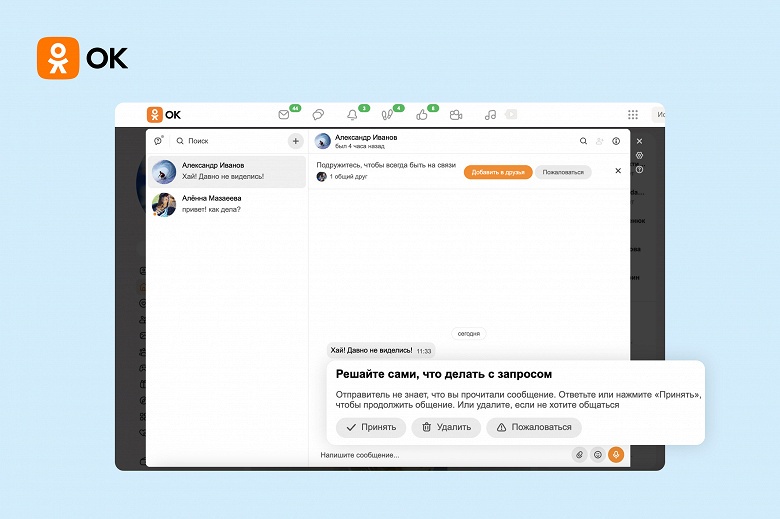The height and width of the screenshot is (519, 780).
Task: Open the discussions speech bubble icon
Action: coord(318,115)
